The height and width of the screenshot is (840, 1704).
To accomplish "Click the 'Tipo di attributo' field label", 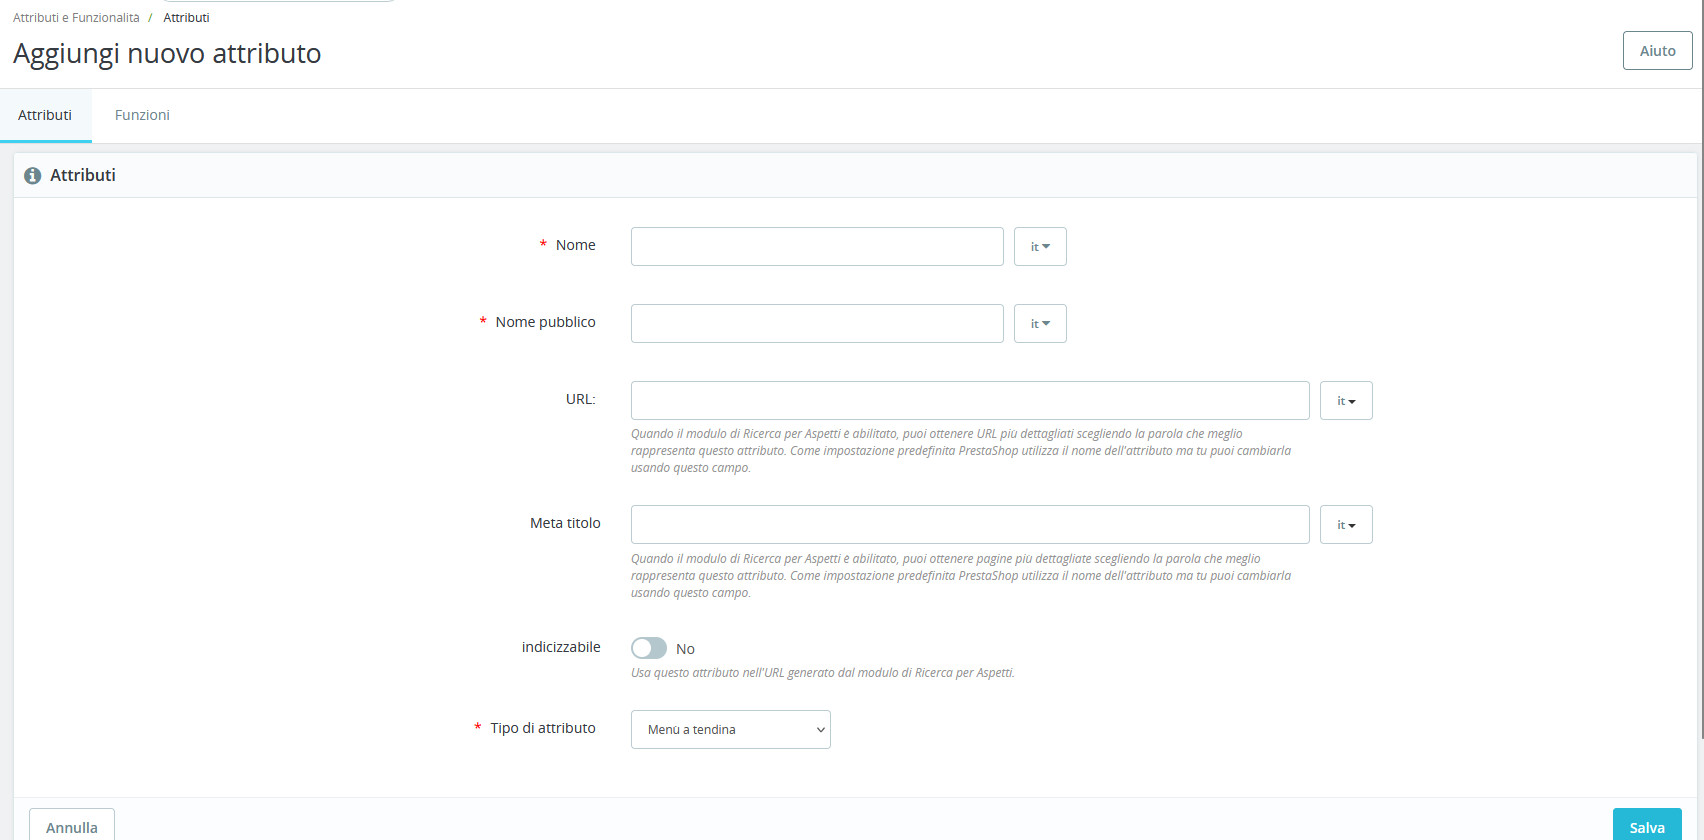I will (x=543, y=728).
